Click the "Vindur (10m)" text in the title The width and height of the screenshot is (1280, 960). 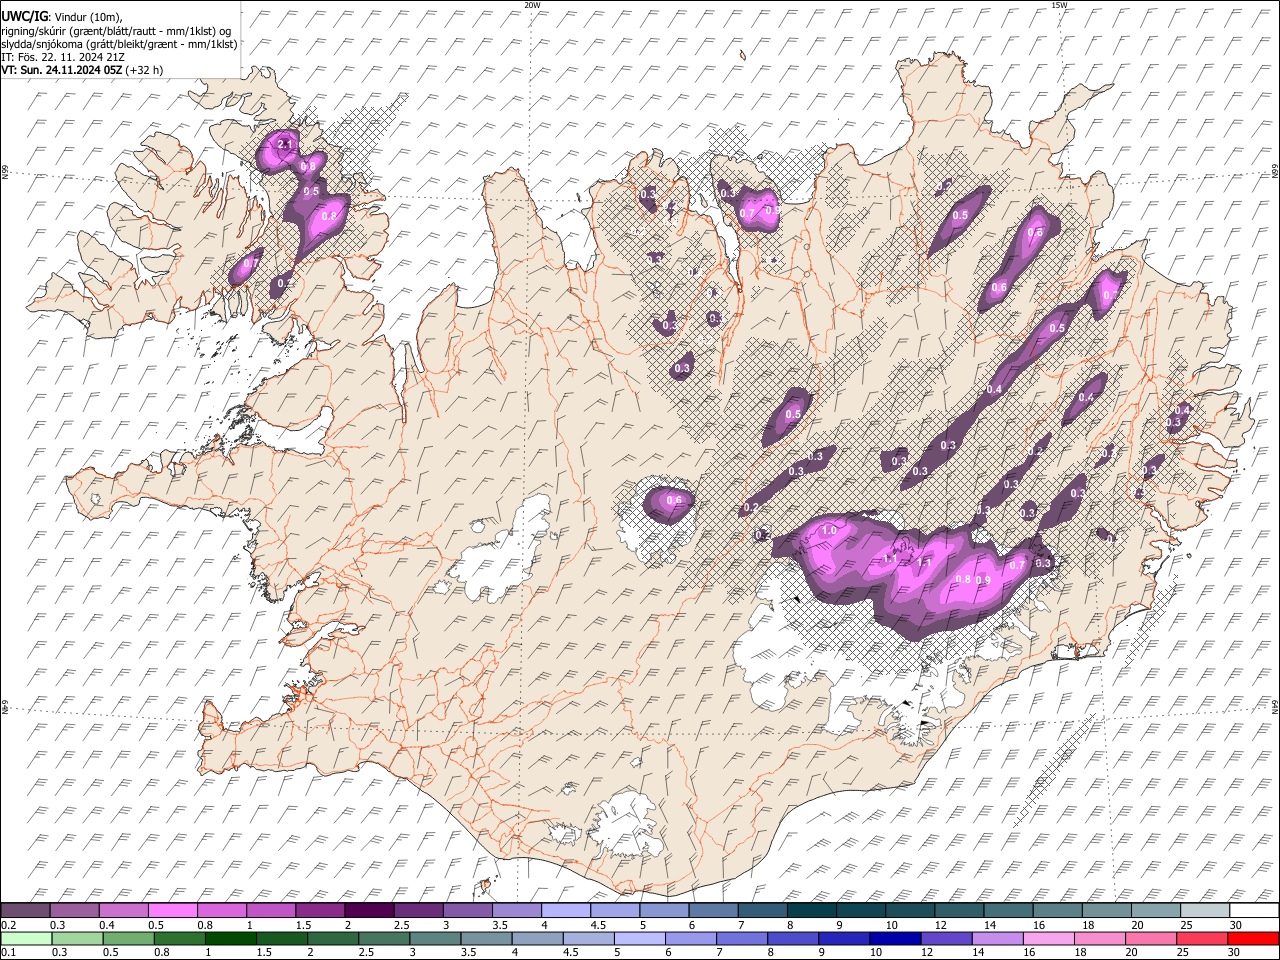[86, 17]
